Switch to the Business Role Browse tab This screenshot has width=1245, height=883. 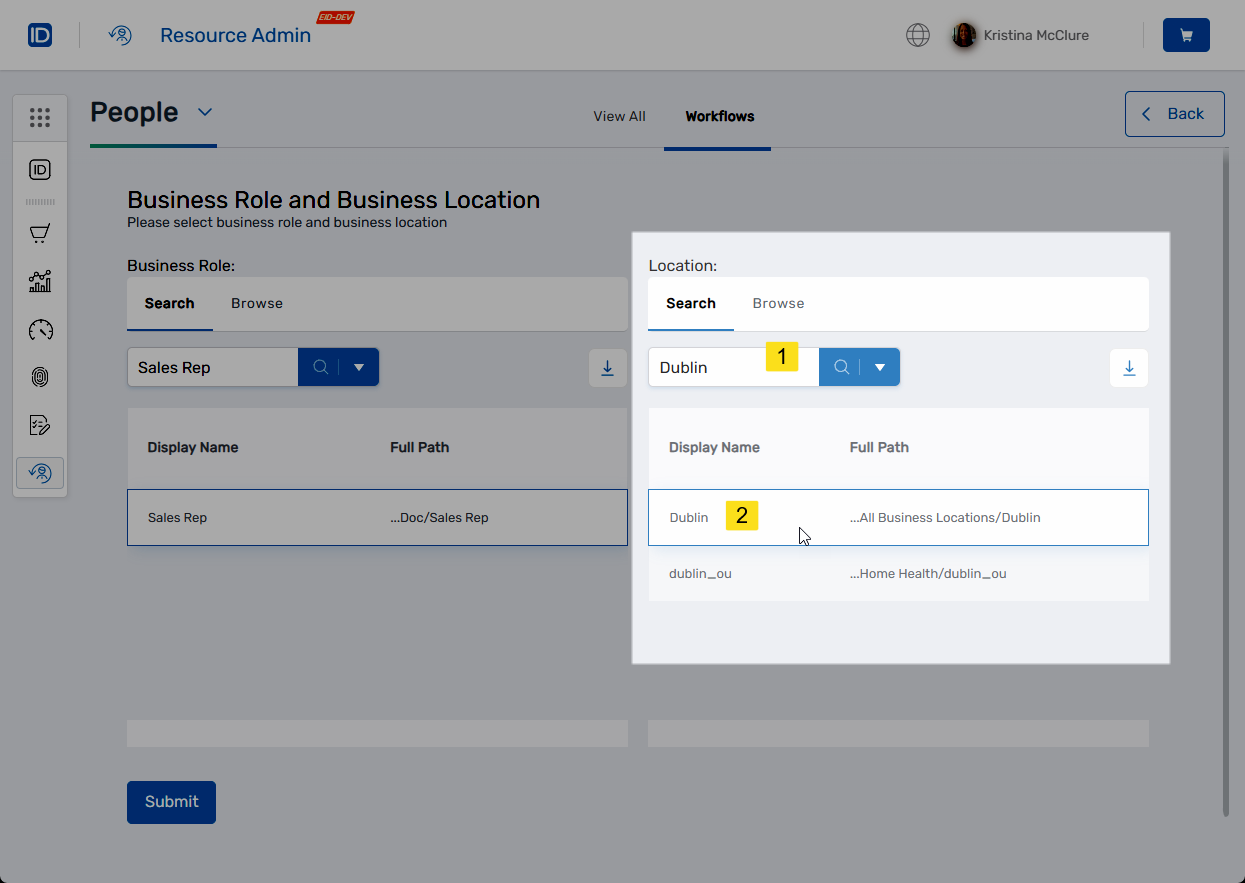click(257, 303)
